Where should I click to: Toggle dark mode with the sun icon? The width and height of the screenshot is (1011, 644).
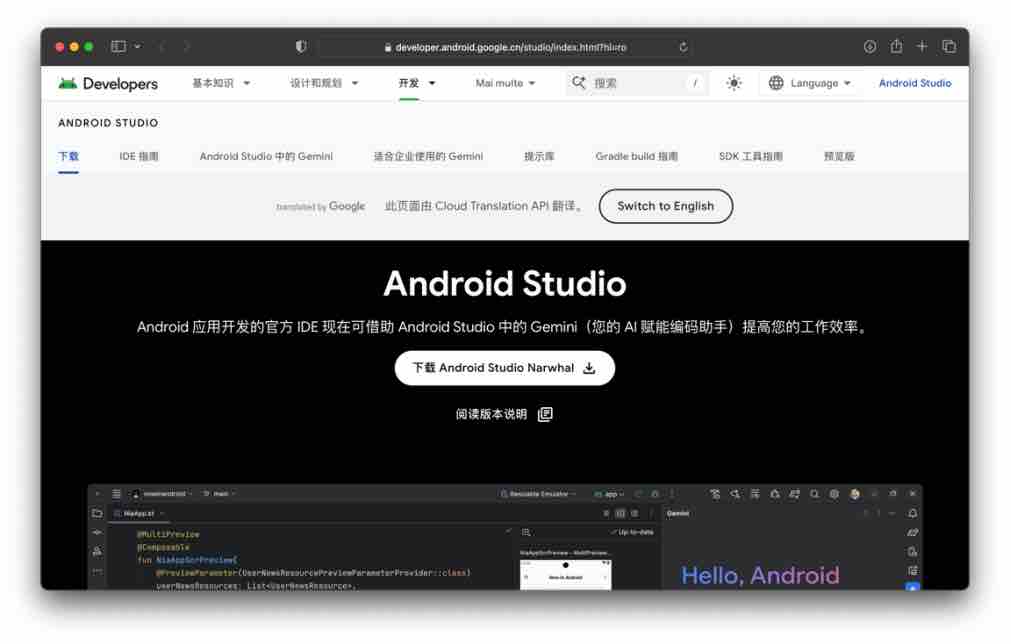[x=734, y=83]
